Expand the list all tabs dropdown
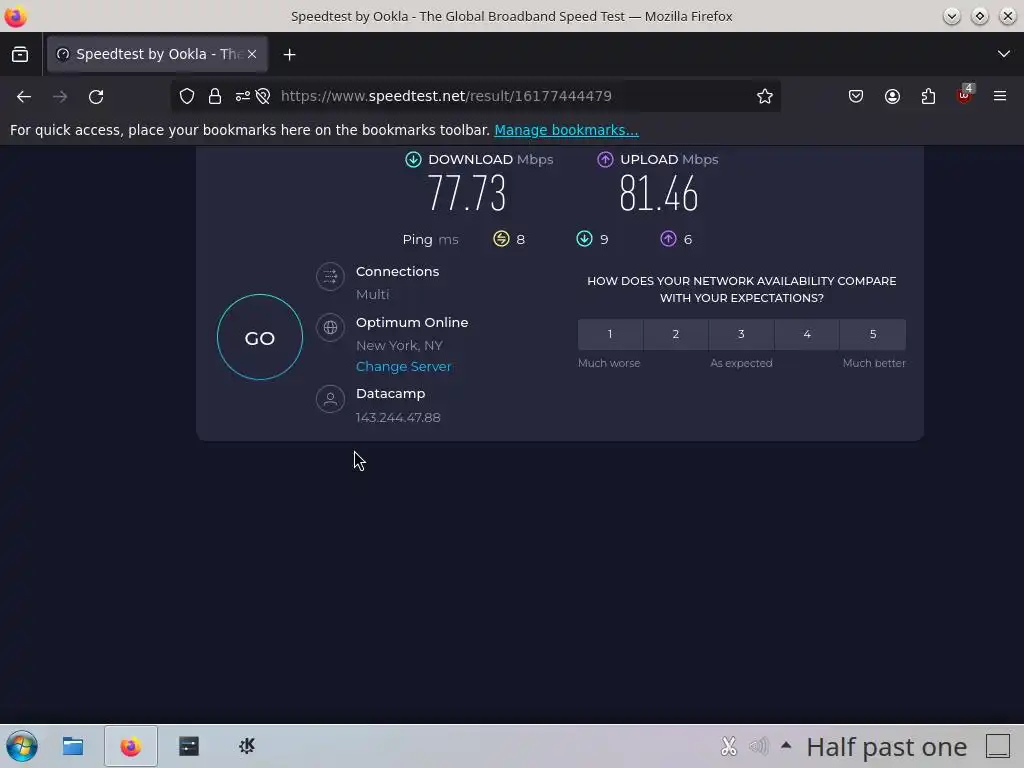 (1004, 54)
